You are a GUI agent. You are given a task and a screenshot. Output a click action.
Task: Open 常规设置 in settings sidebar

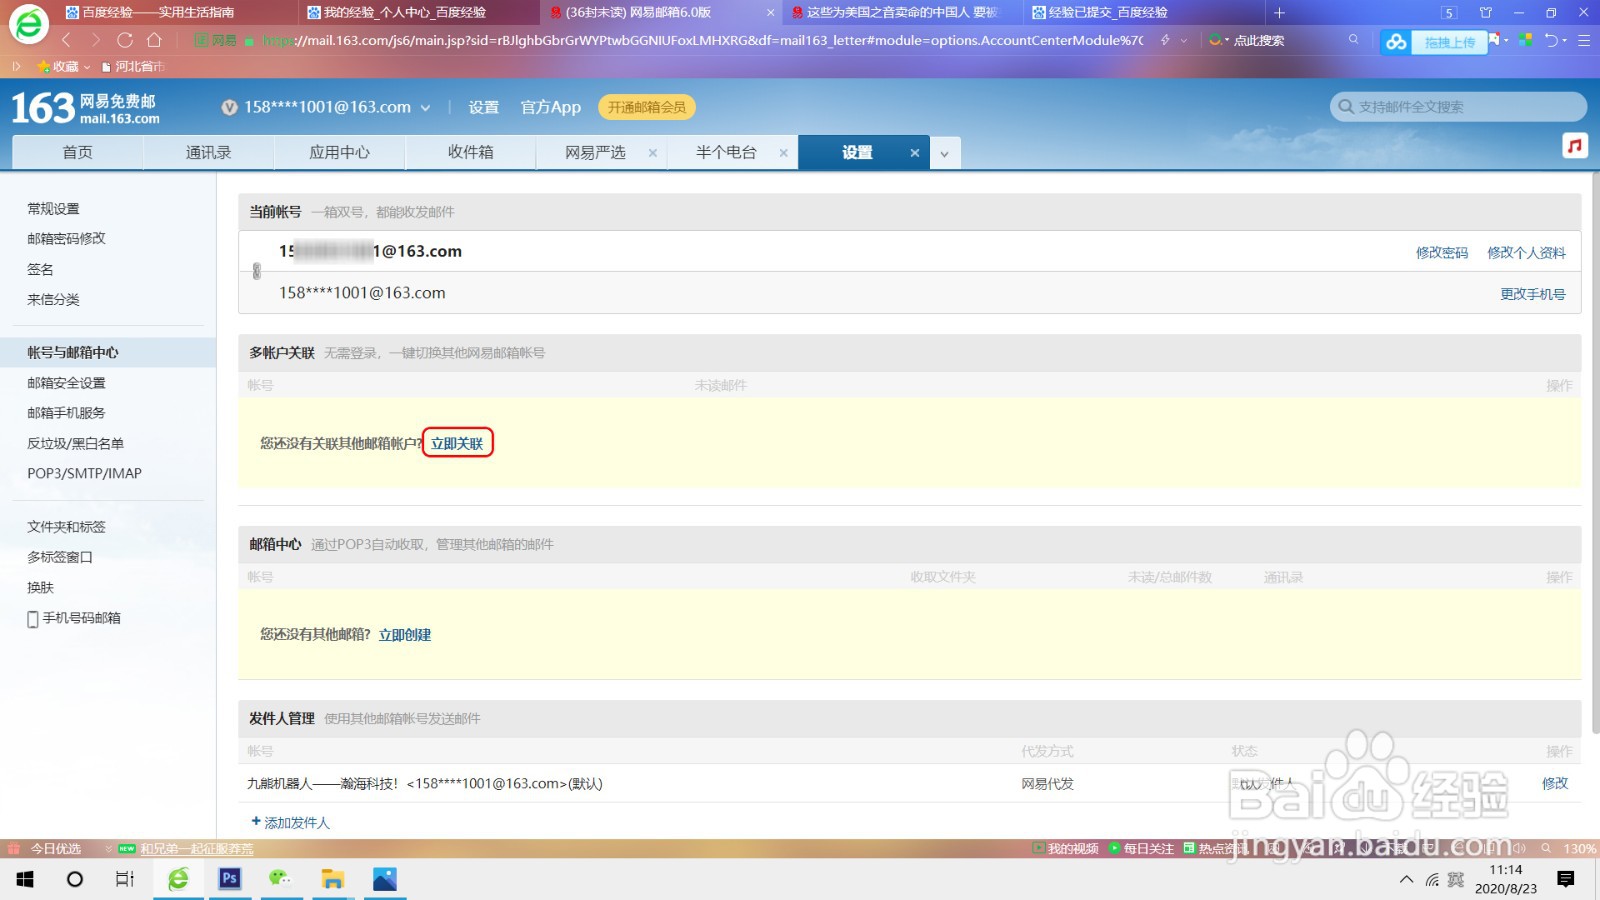53,208
